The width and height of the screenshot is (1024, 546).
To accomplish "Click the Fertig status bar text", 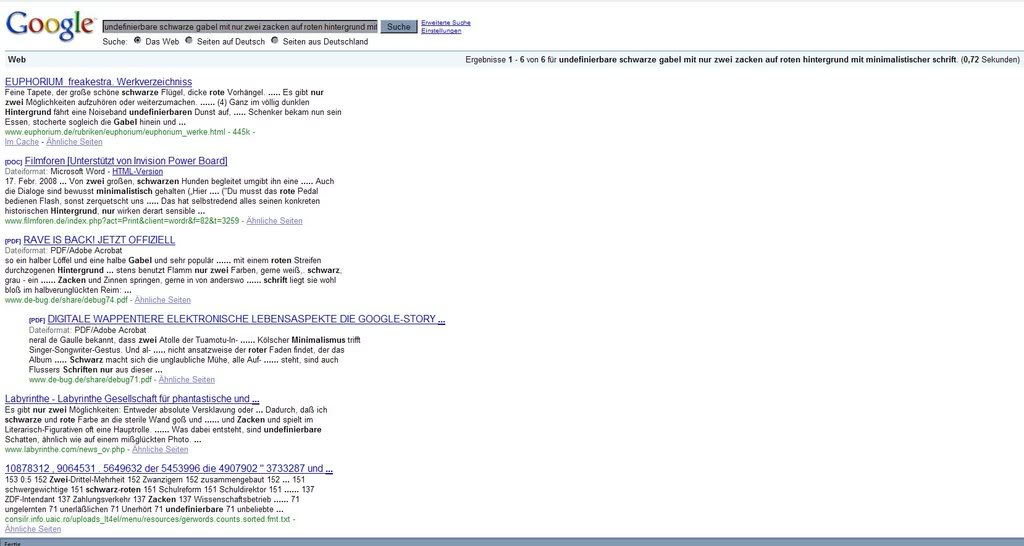I will point(12,543).
